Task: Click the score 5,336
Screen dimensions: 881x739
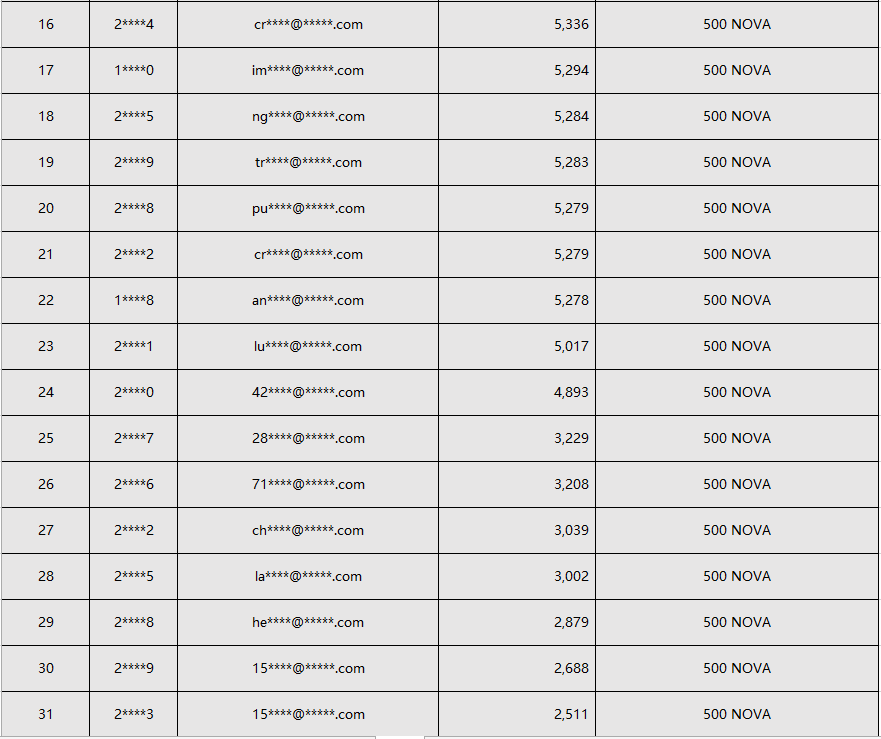Action: click(x=571, y=24)
